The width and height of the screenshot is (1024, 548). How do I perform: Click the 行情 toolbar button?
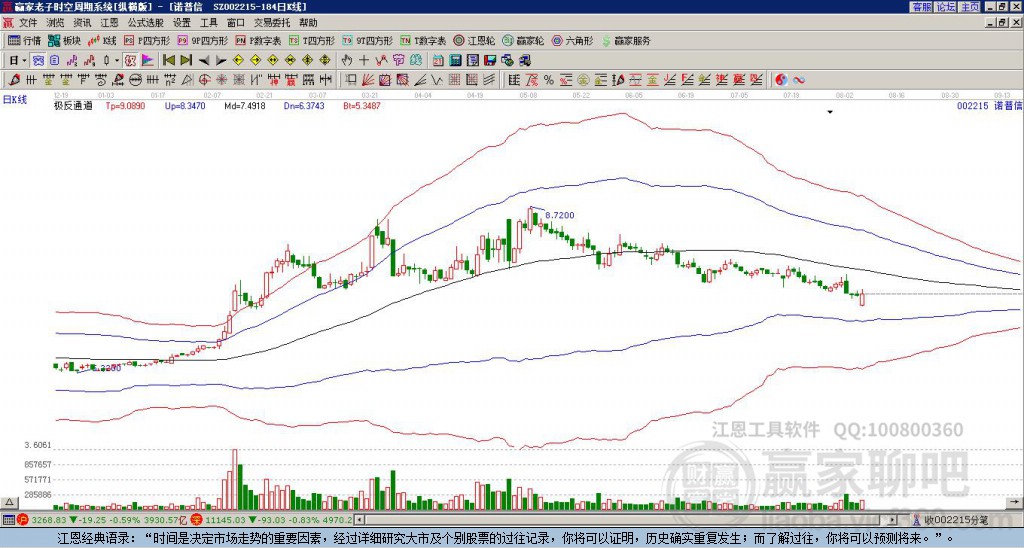(24, 40)
